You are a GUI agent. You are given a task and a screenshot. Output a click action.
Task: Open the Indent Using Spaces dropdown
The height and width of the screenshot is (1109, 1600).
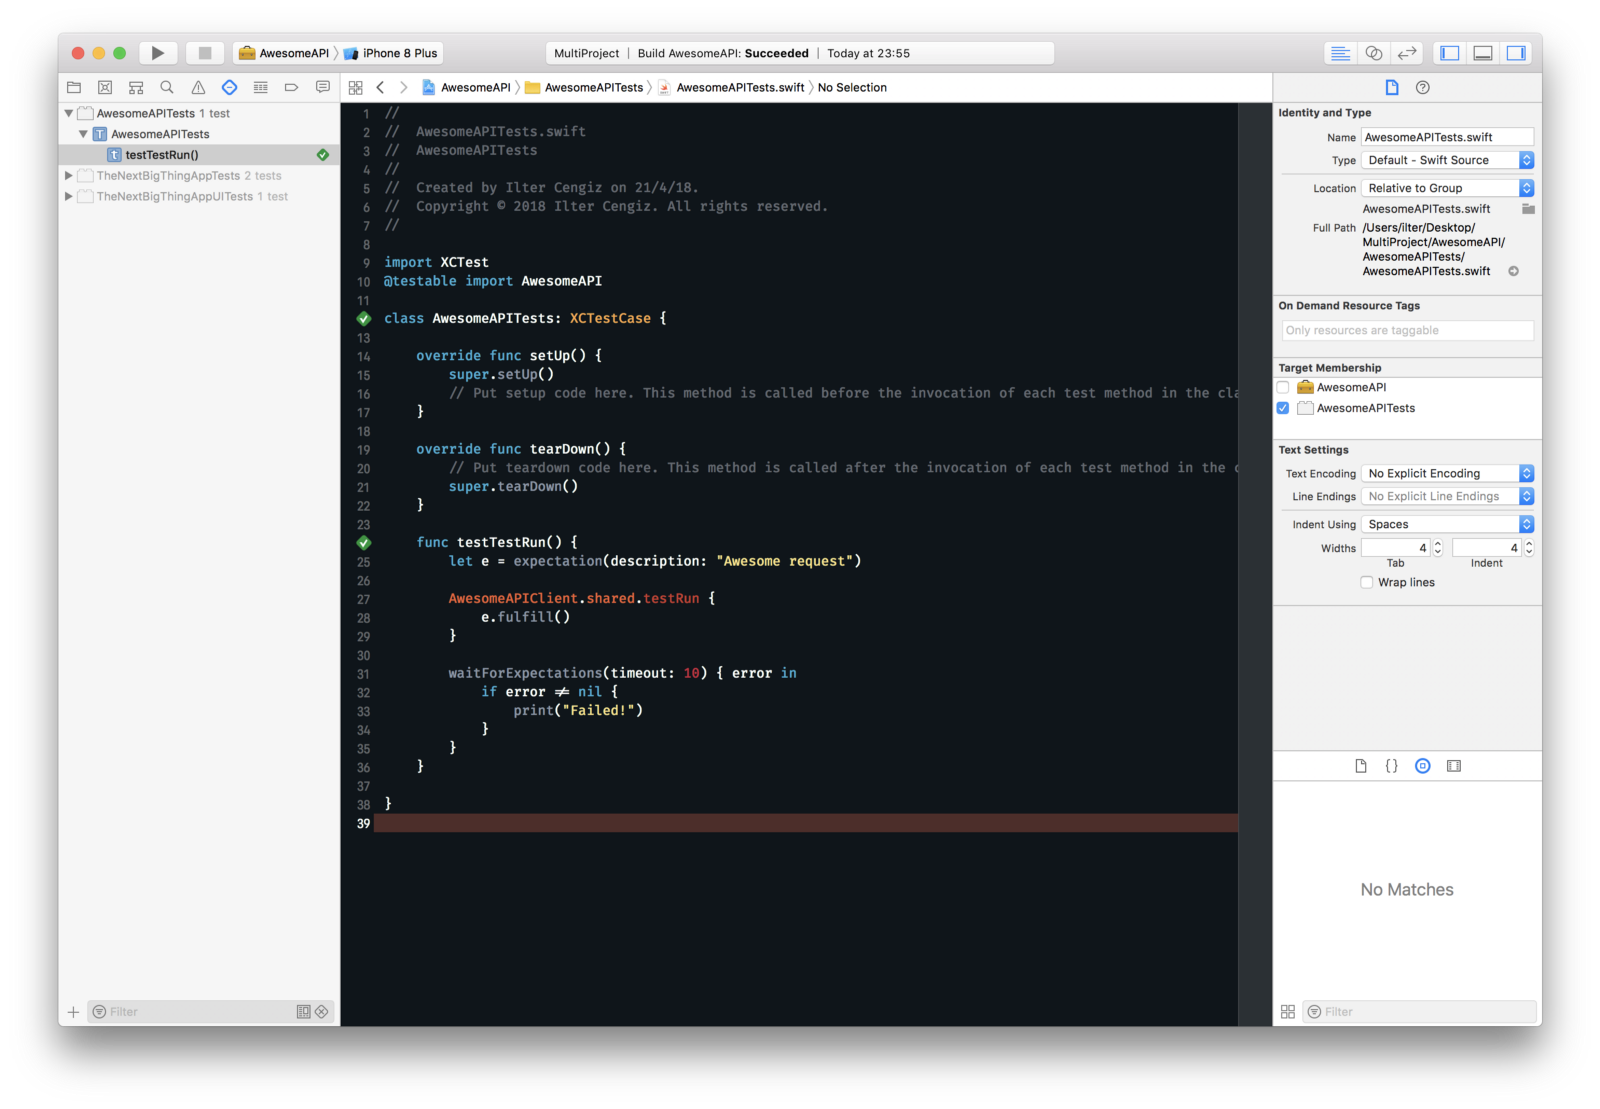tap(1447, 524)
